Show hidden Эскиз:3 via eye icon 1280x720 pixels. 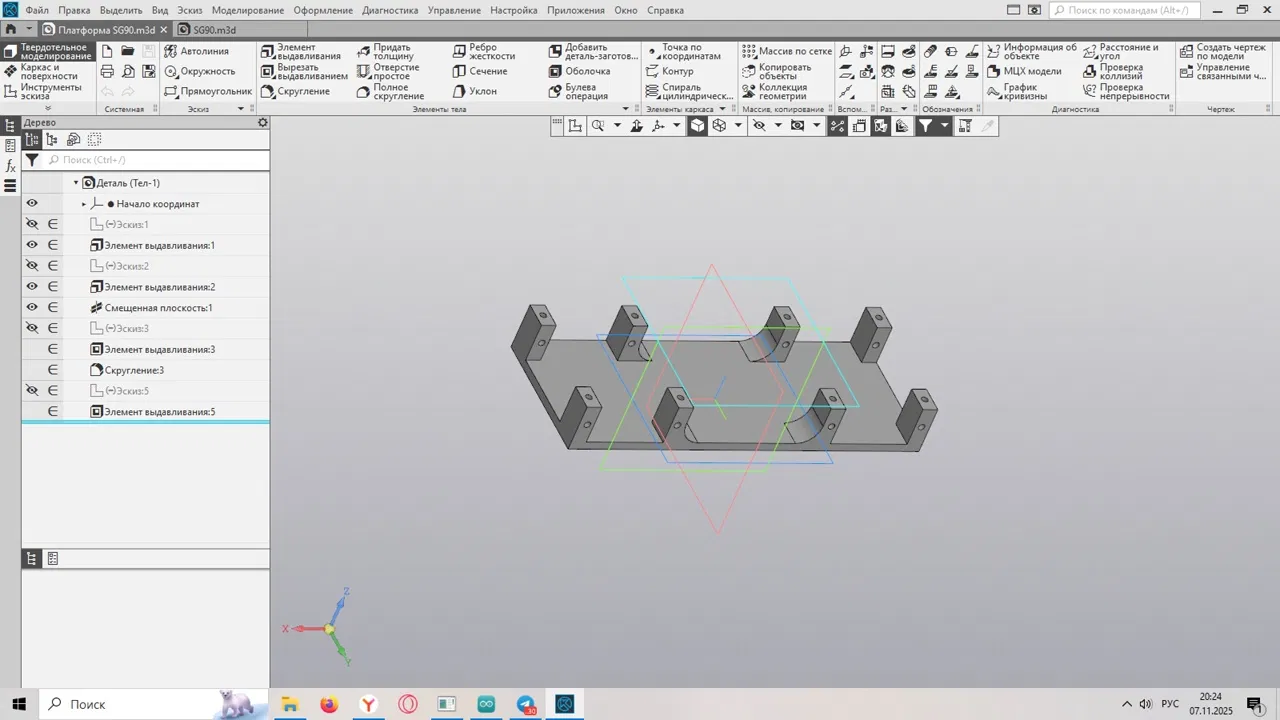pos(32,328)
